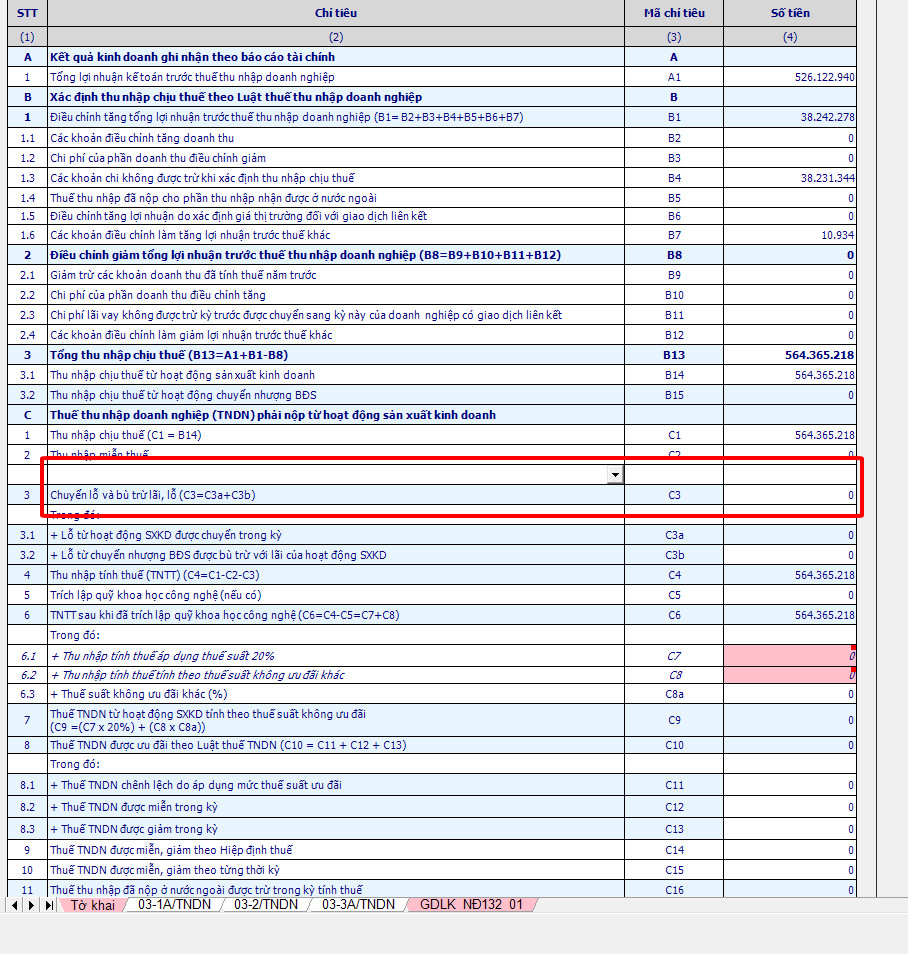
Task: Select the B7 amount cell 10.934
Action: tap(789, 235)
